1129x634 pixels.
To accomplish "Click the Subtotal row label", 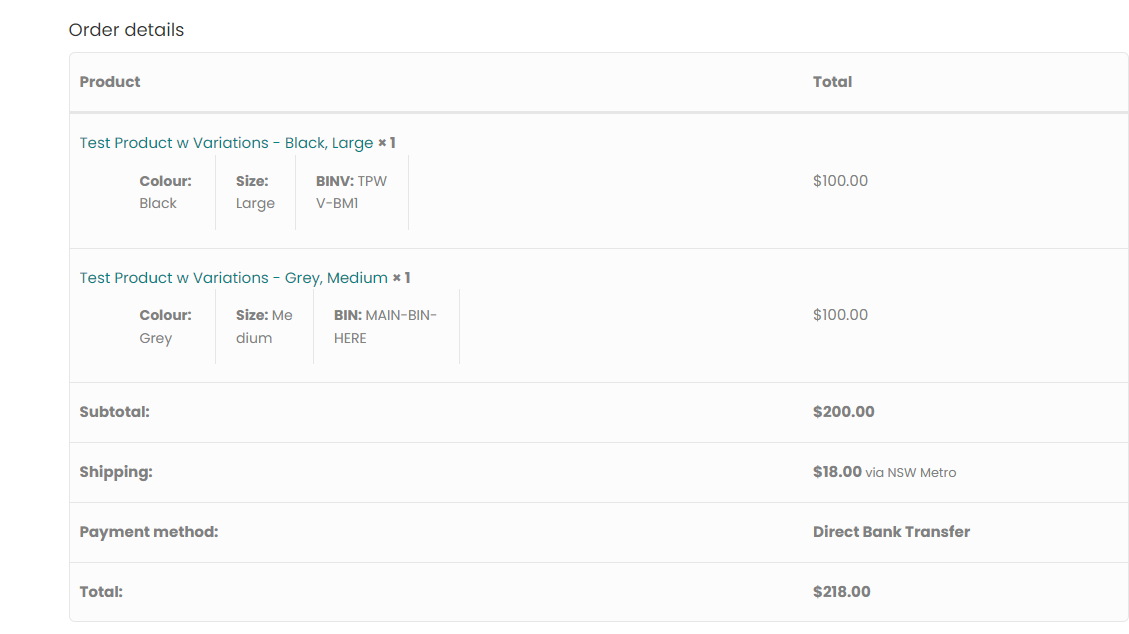I will tap(114, 412).
